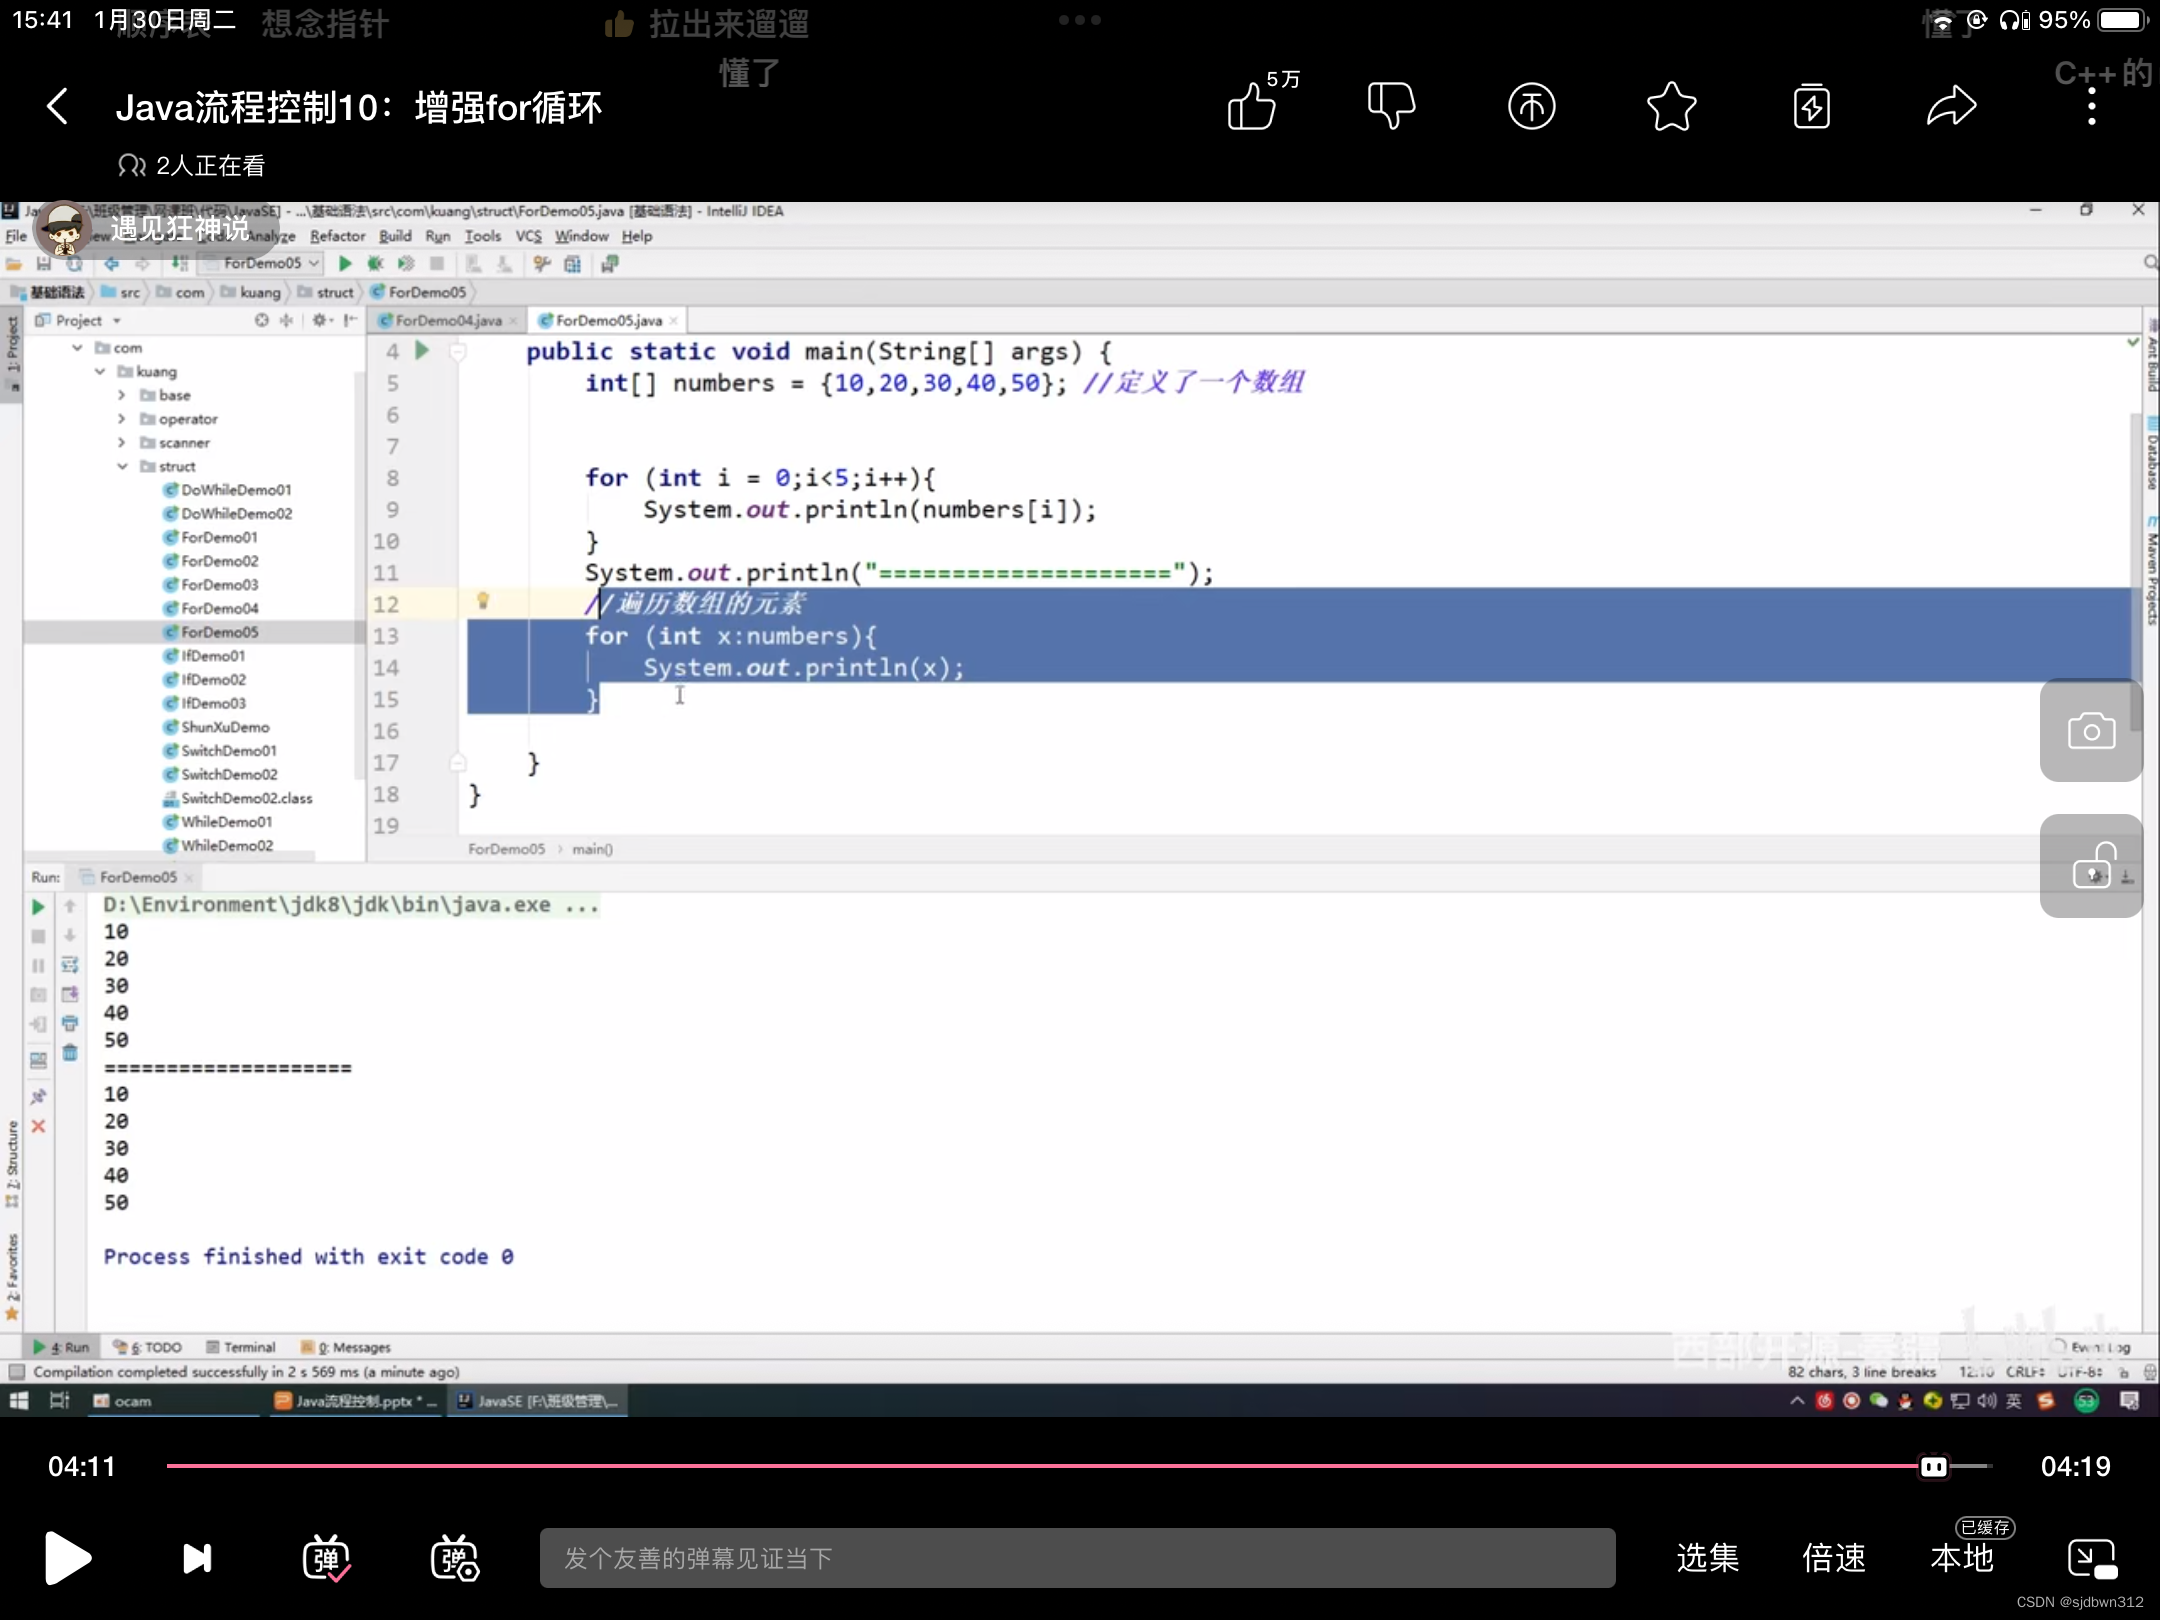Tap the coin donation icon
This screenshot has width=2160, height=1620.
1531,106
